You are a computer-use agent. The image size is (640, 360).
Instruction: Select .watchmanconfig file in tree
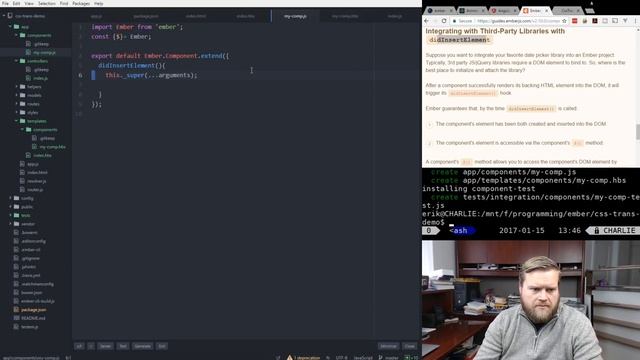[x=37, y=284]
